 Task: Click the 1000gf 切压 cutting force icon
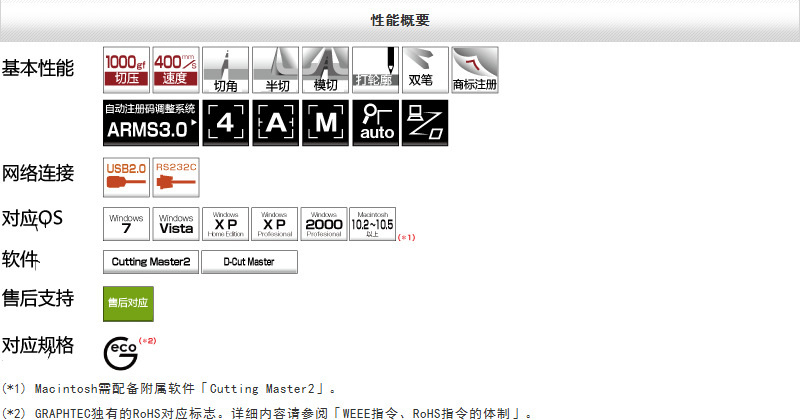coord(126,70)
